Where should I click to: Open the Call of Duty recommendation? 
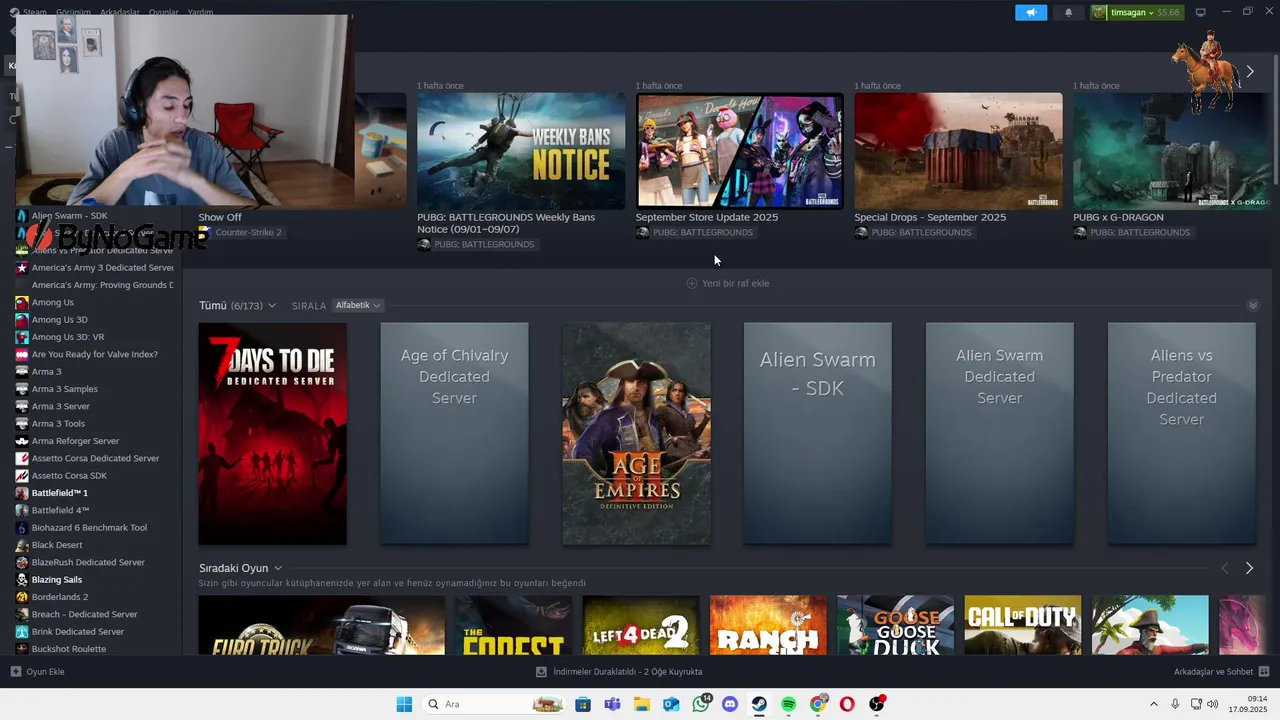click(1023, 625)
